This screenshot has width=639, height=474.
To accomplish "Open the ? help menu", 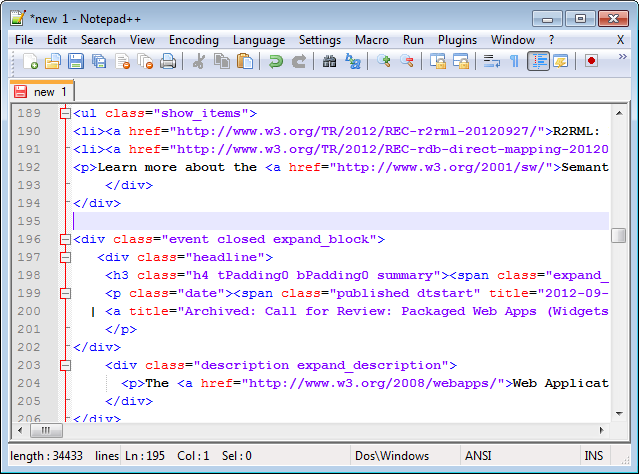I will click(551, 40).
